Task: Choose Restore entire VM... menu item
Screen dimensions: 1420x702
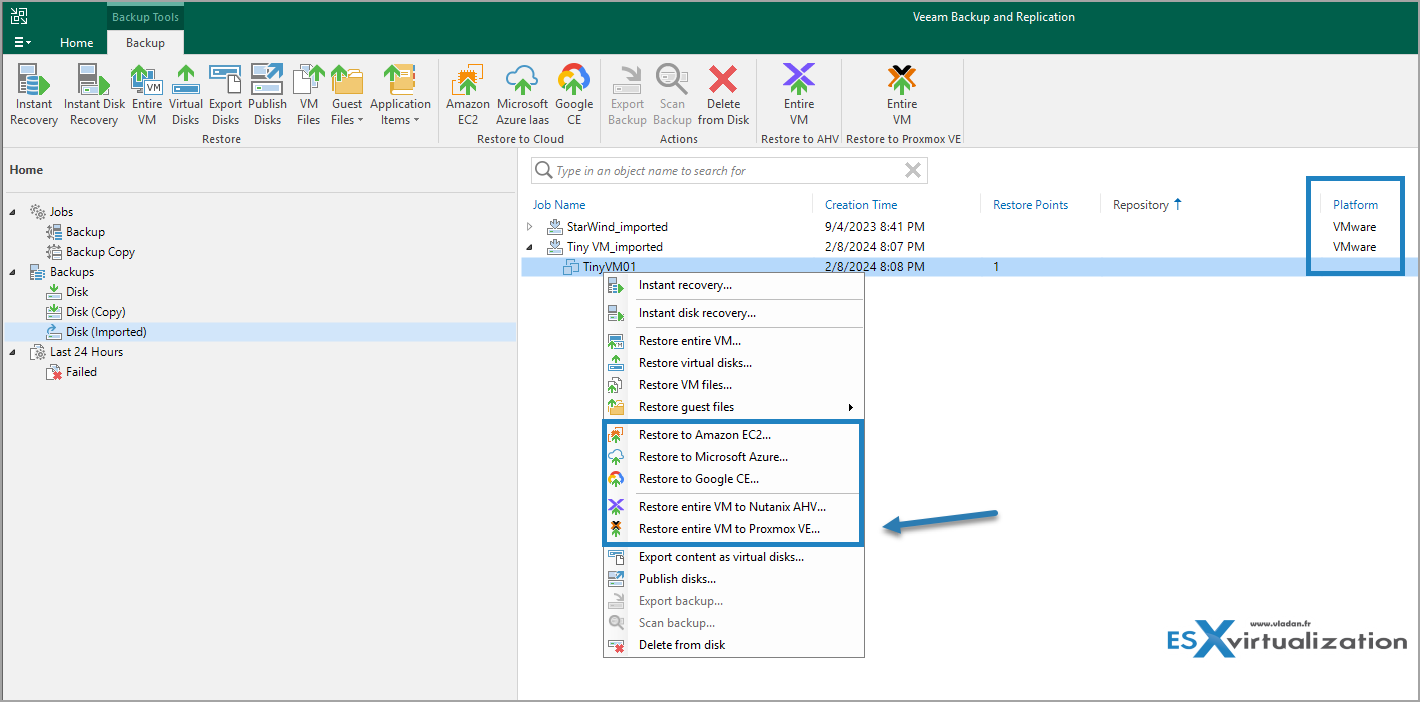Action: pyautogui.click(x=734, y=341)
